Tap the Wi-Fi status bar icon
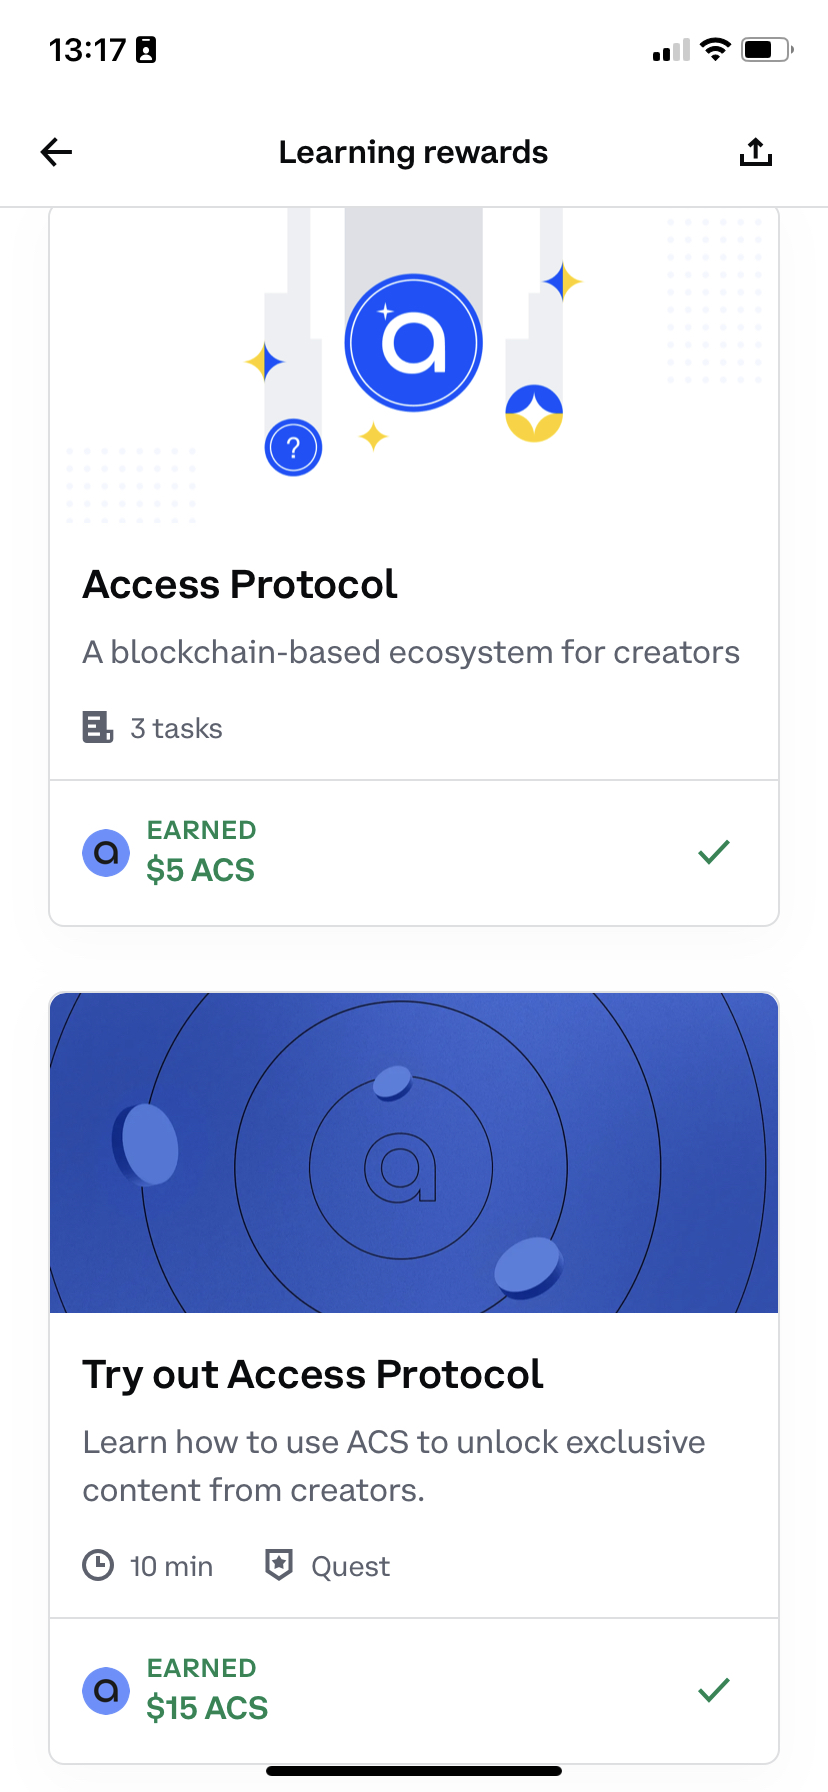Viewport: 828px width, 1792px height. (x=715, y=49)
